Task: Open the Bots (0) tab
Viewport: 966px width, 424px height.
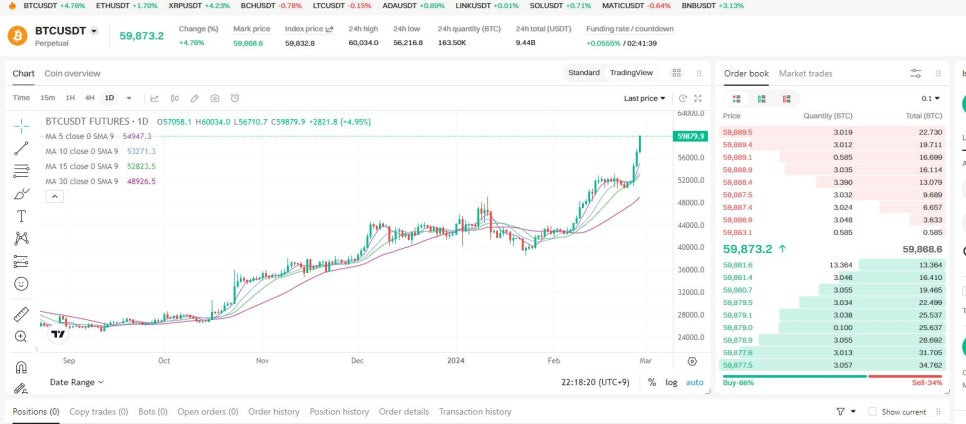Action: point(153,412)
